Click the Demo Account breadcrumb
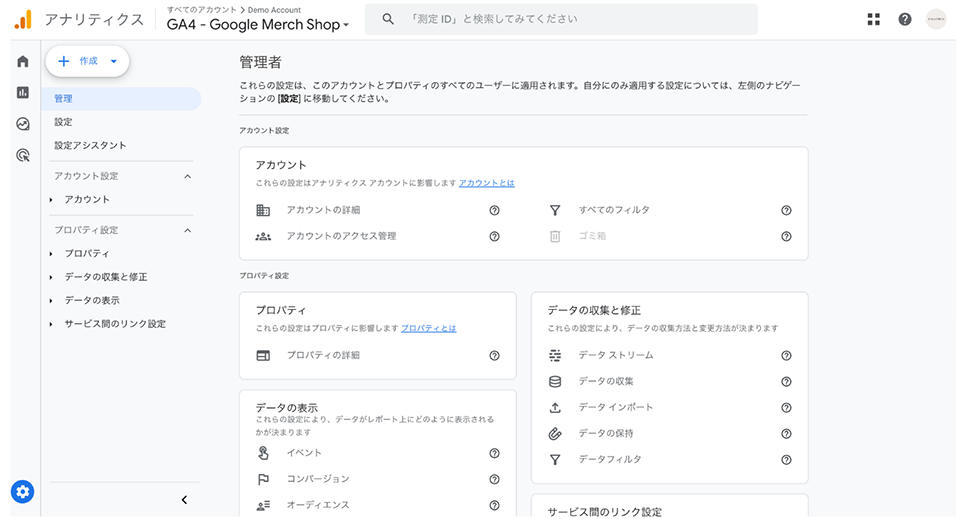960x519 pixels. [x=274, y=10]
